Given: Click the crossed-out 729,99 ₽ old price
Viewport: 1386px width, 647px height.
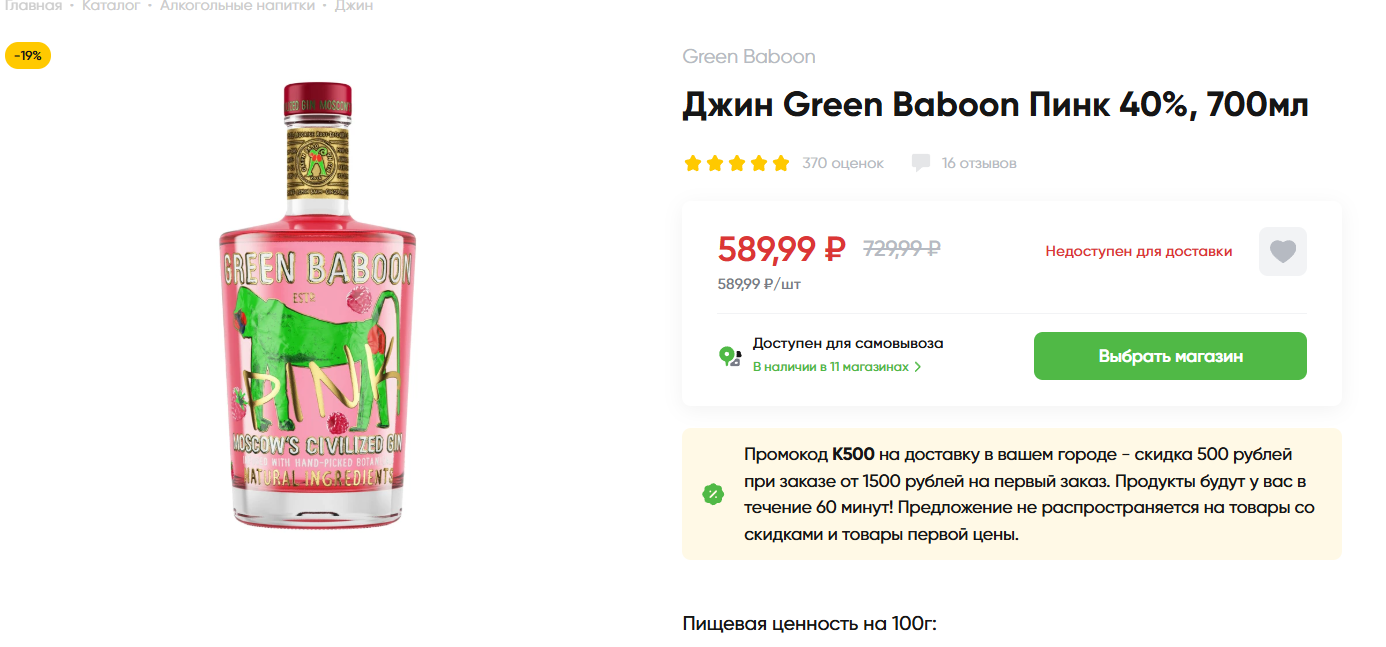Looking at the screenshot, I should [901, 248].
